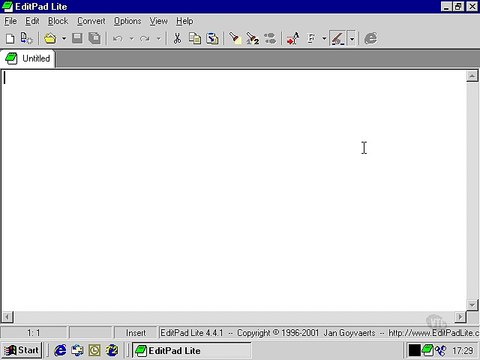This screenshot has height=360, width=480.
Task: Close the EditPad Lite window
Action: click(x=472, y=6)
